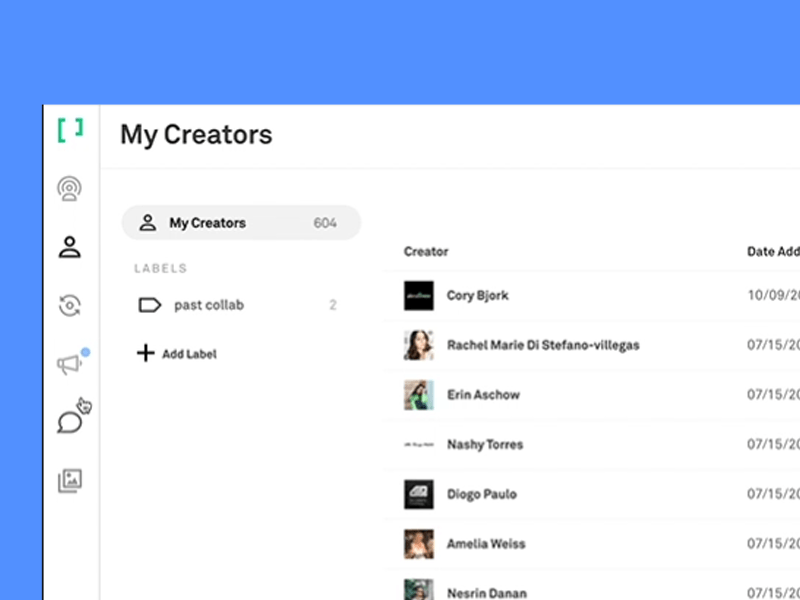Open the circular sync arrows sidebar icon
800x600 pixels.
[x=69, y=306]
